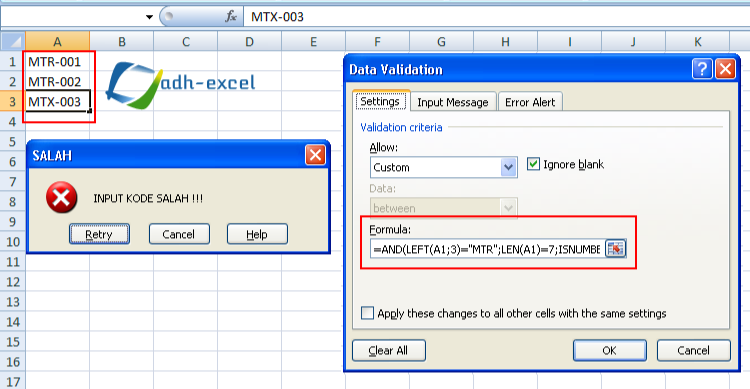Cancel the Data Validation dialog
Viewport: 750px width, 389px height.
click(693, 350)
